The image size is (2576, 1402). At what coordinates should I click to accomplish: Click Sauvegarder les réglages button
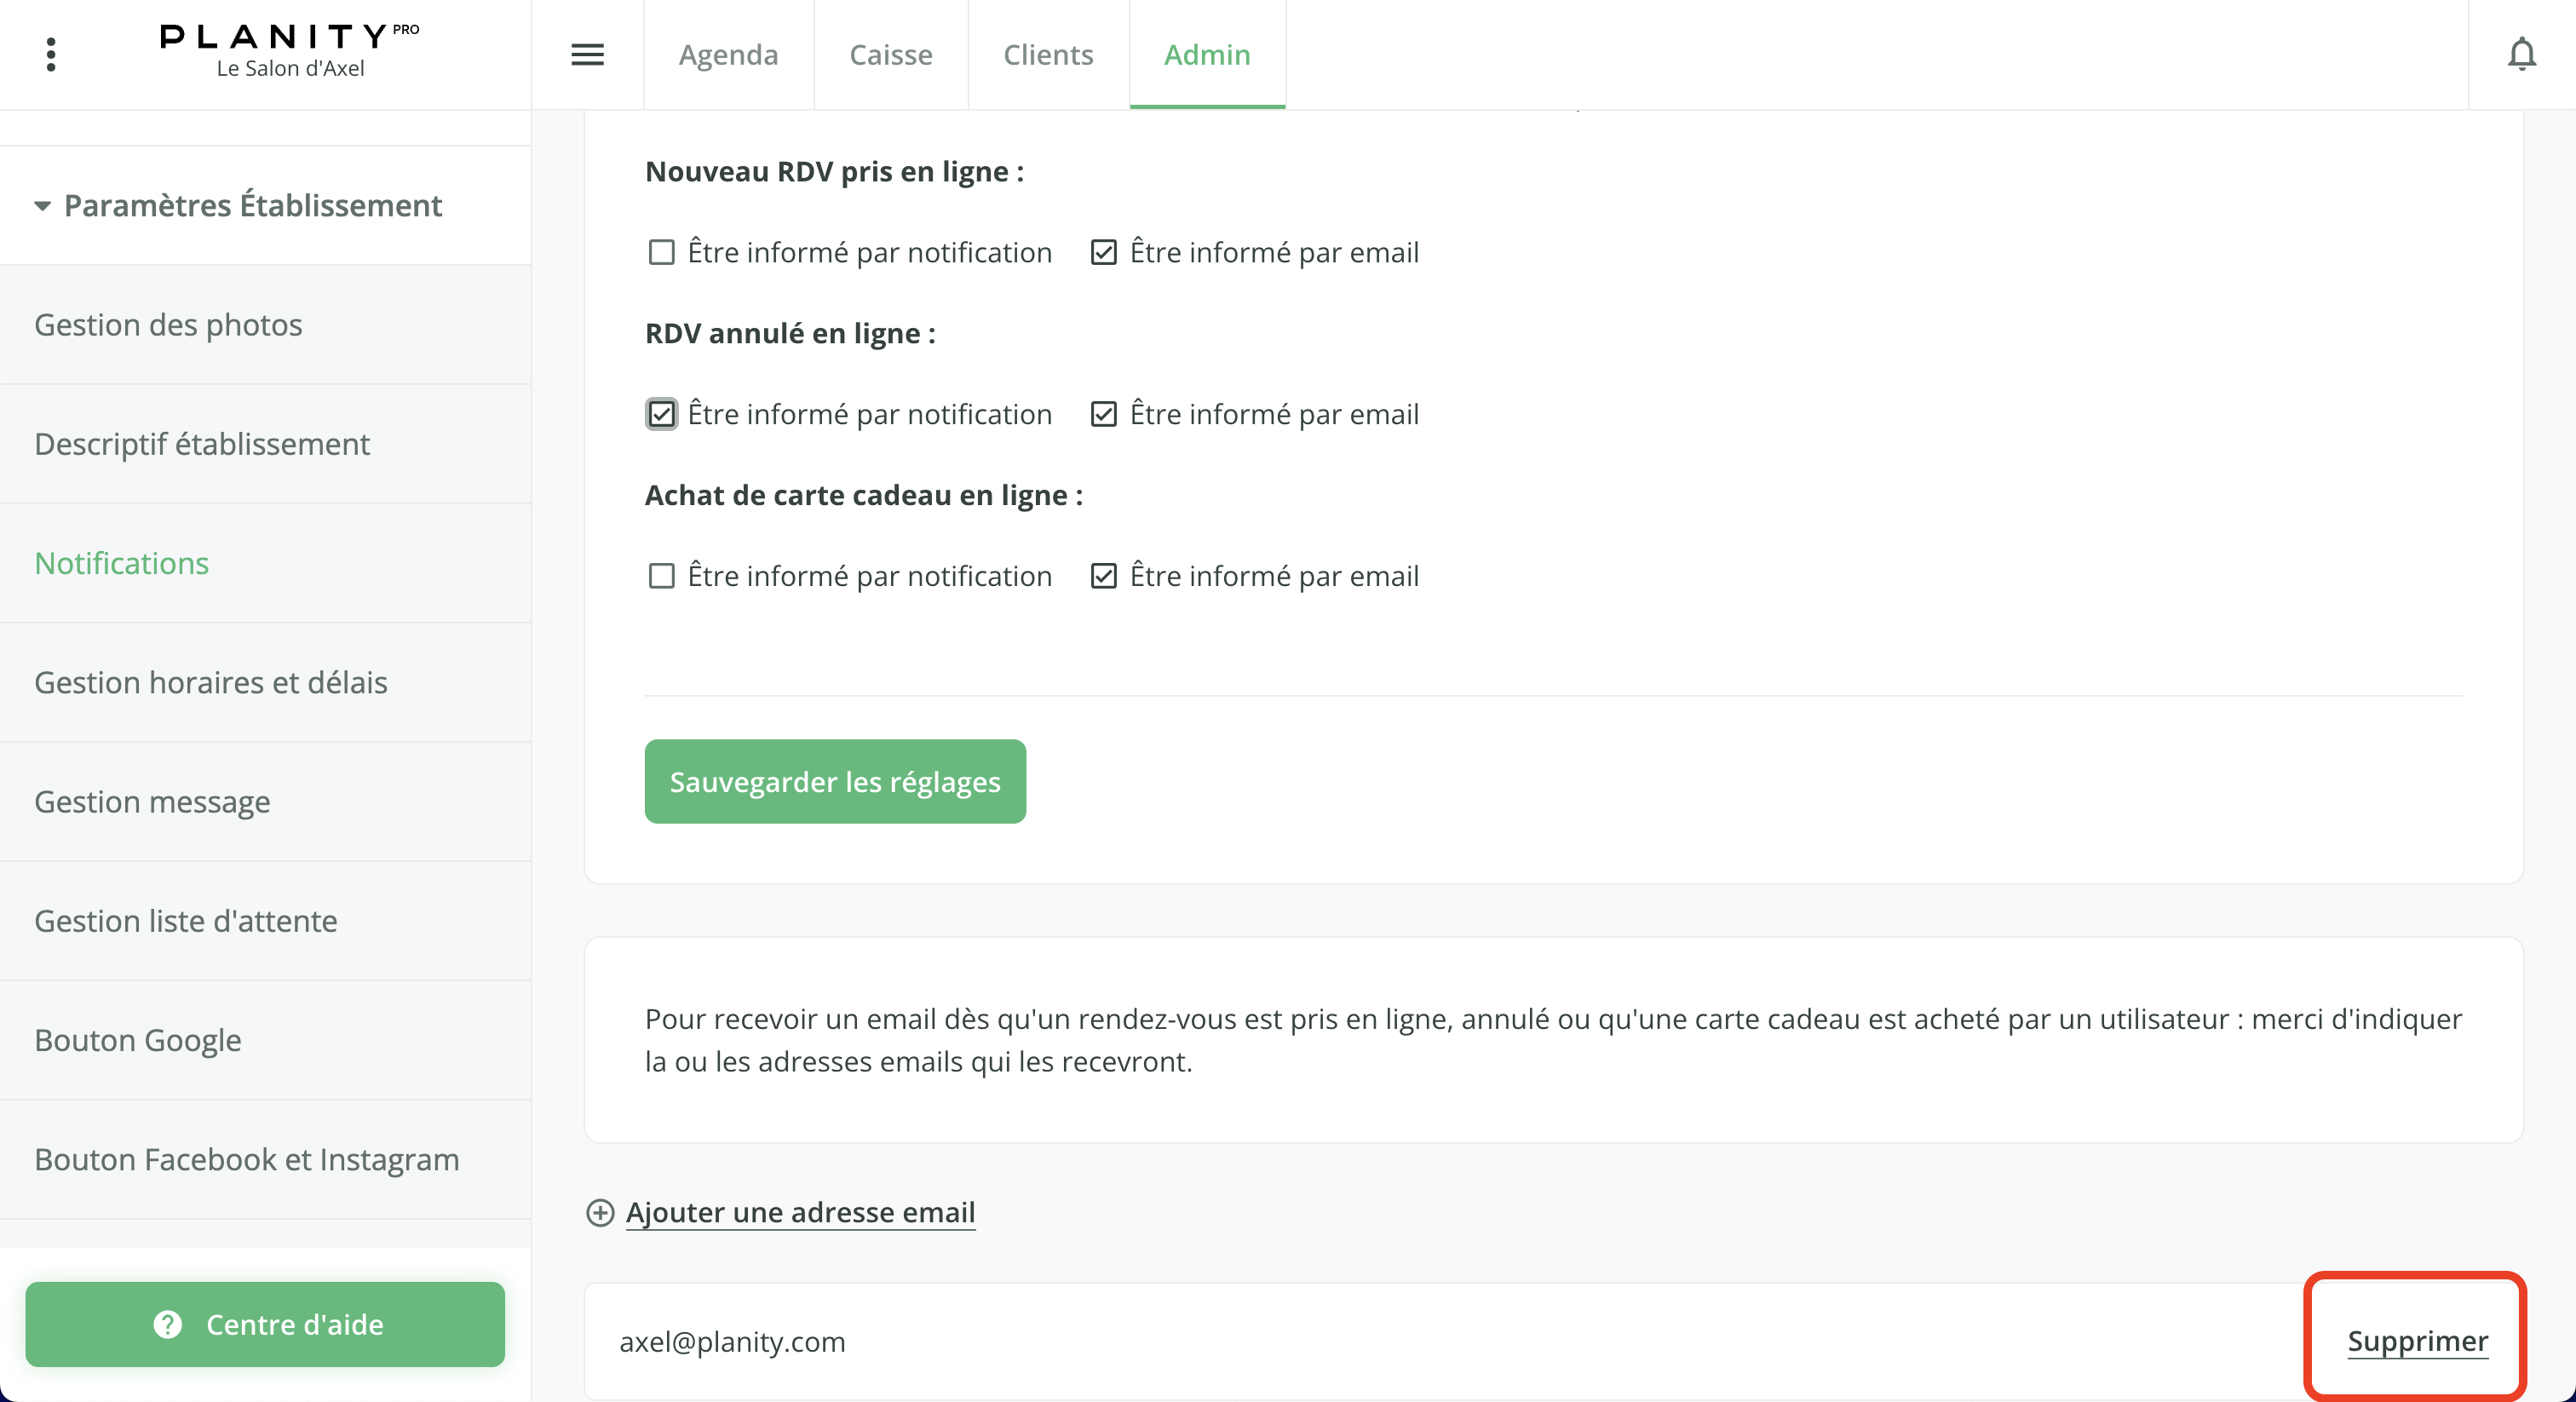835,782
